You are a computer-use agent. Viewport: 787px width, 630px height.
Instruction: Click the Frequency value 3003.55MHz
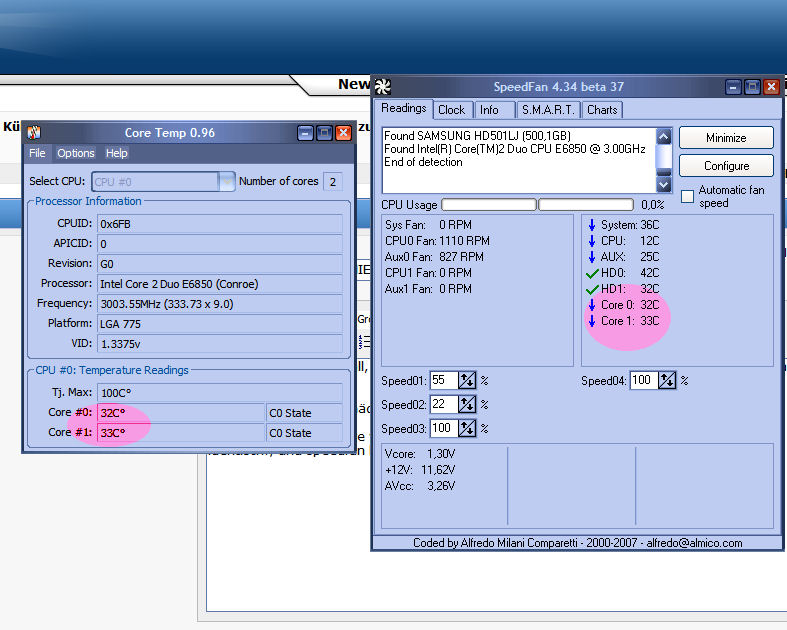[220, 304]
